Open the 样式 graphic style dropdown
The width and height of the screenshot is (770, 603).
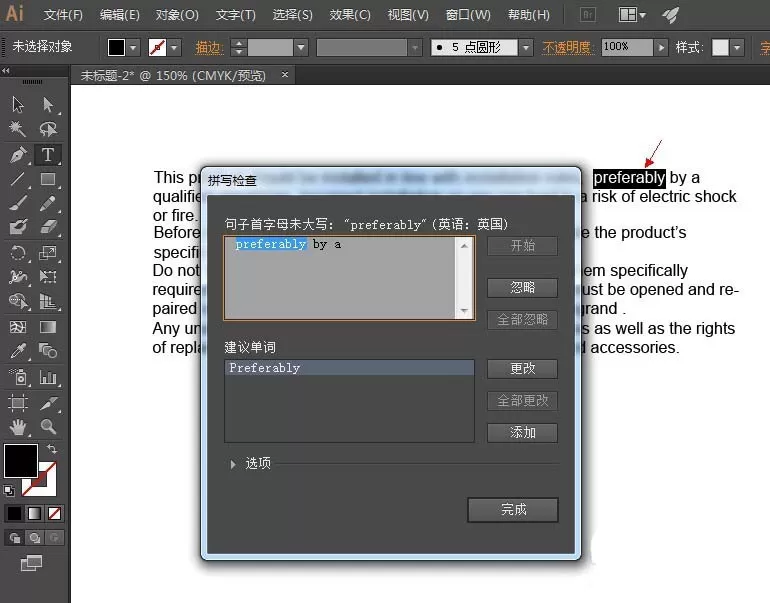(737, 48)
